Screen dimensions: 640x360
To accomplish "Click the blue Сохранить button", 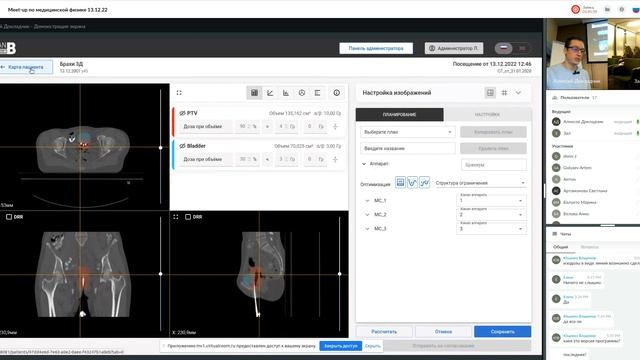I will [x=502, y=331].
